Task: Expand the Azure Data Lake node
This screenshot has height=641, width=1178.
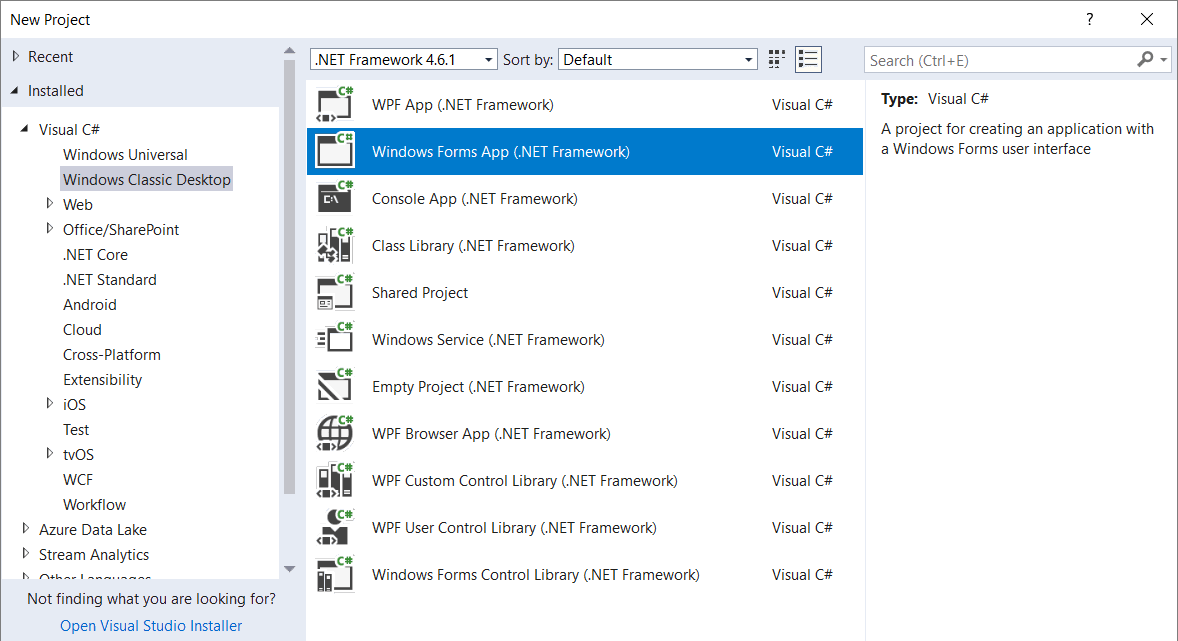Action: point(26,529)
